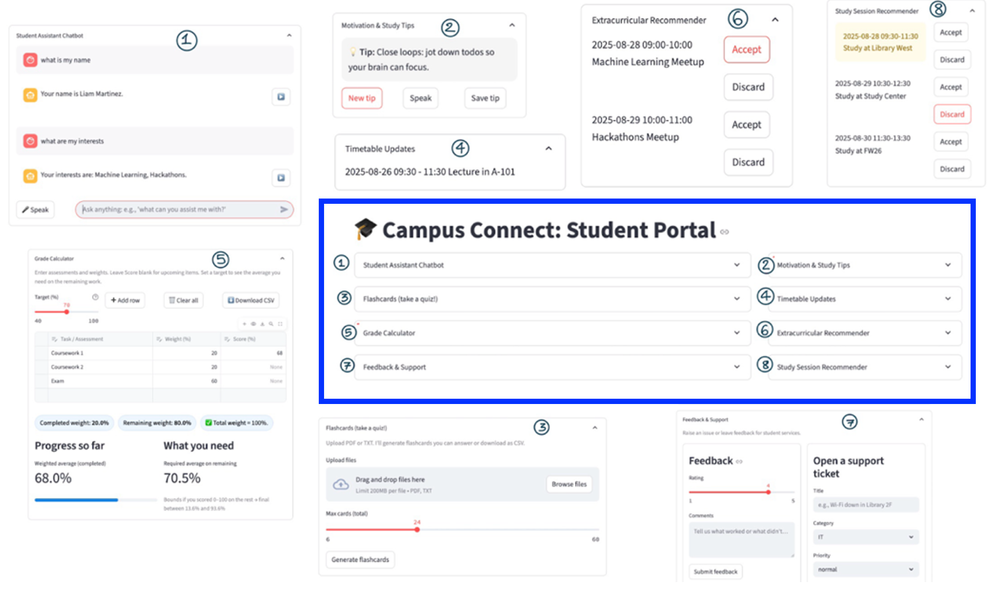Viewport: 999px width, 592px height.
Task: Play audio for the Liam Martinez reply
Action: coord(281,97)
